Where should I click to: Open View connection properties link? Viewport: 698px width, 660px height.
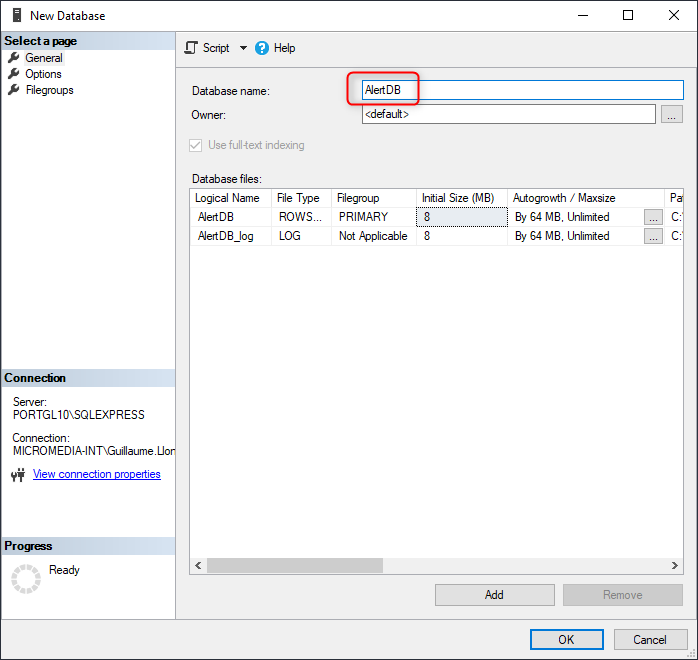coord(96,474)
